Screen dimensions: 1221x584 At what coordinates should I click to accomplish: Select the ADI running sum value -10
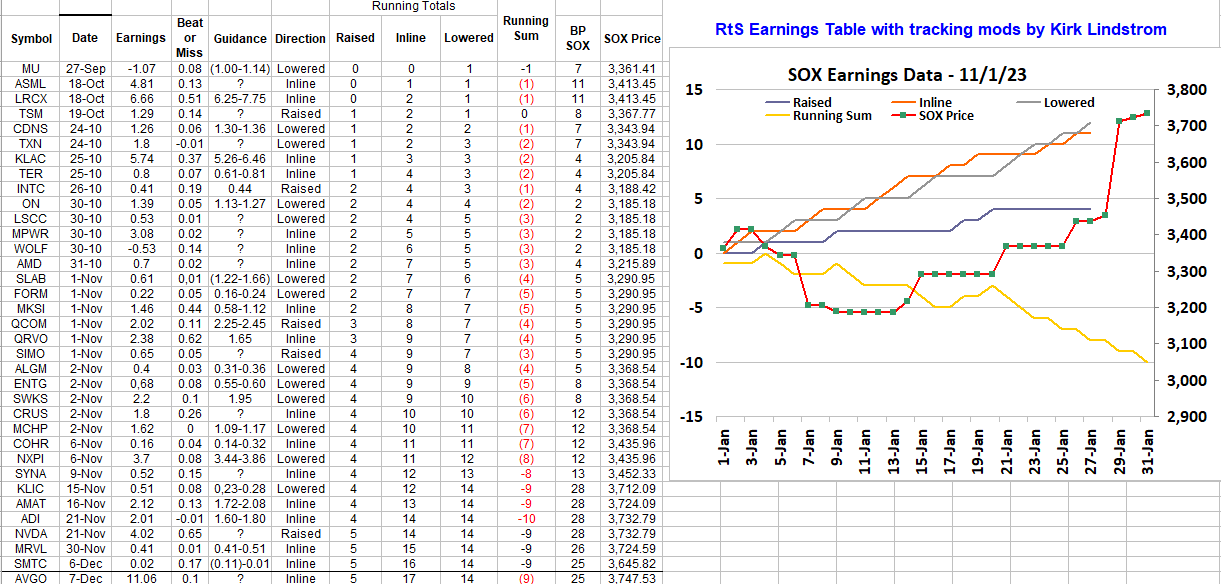click(526, 519)
